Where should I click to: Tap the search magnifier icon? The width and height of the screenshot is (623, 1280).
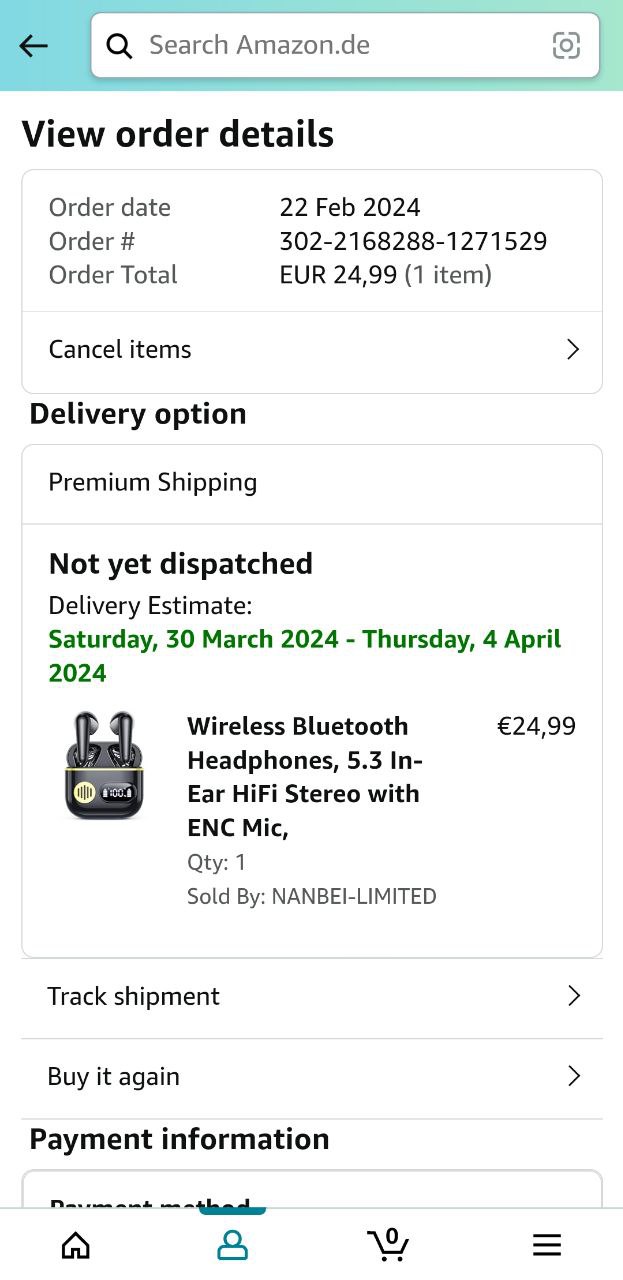coord(120,46)
